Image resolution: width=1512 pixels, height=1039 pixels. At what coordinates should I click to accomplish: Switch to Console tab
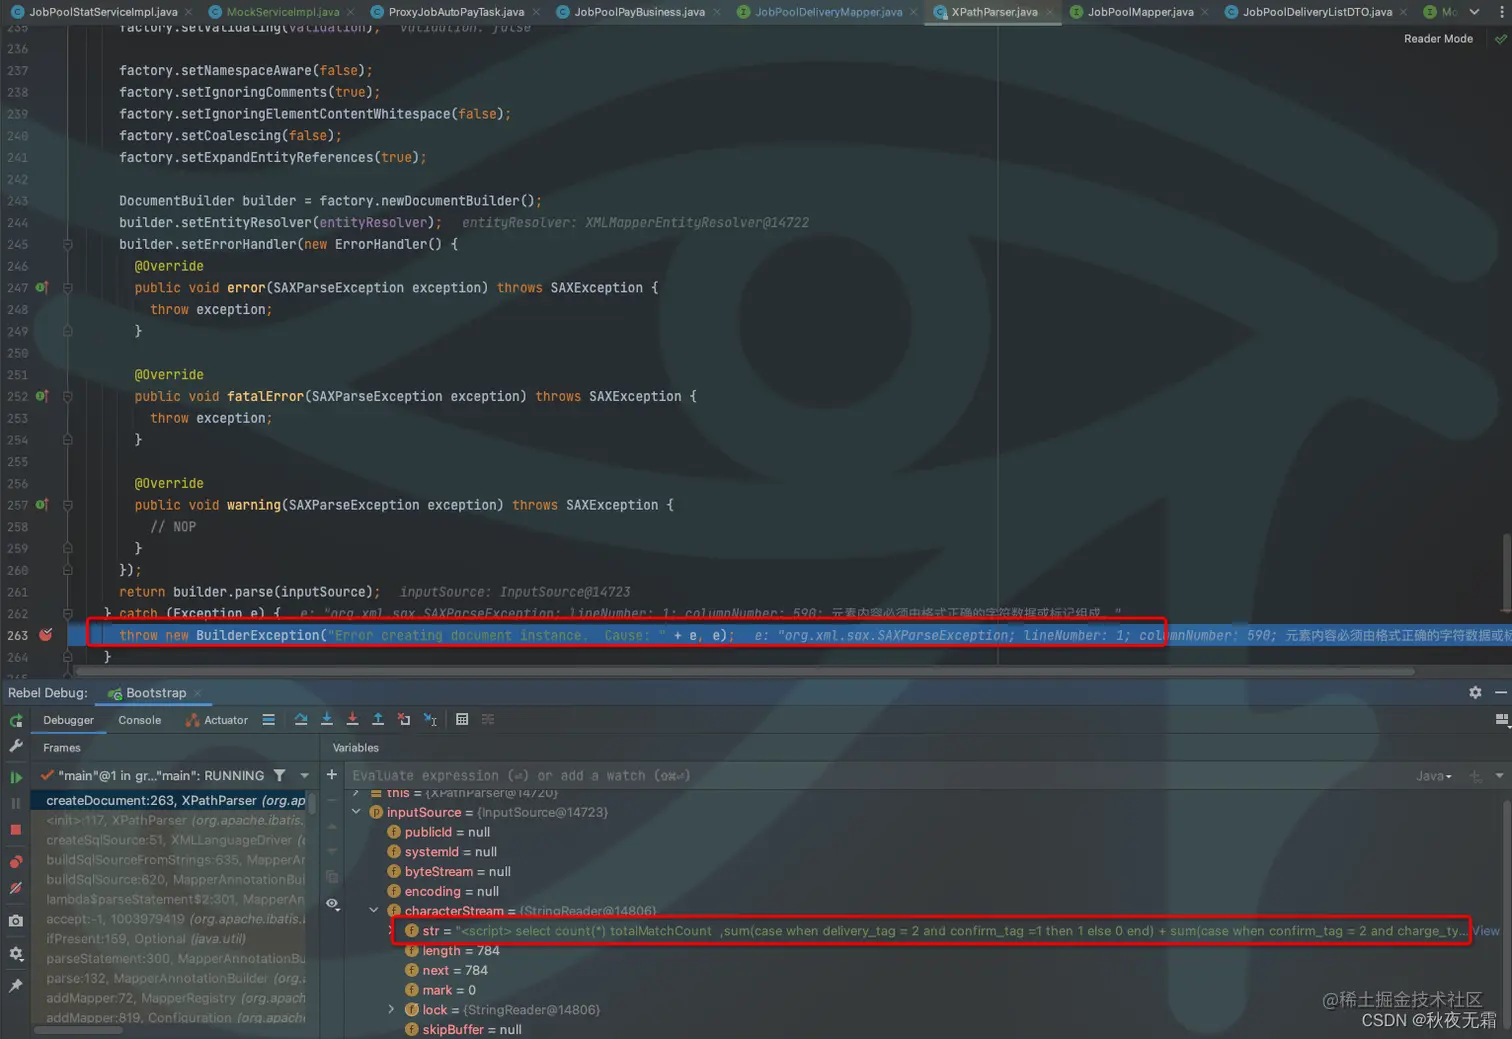[140, 720]
